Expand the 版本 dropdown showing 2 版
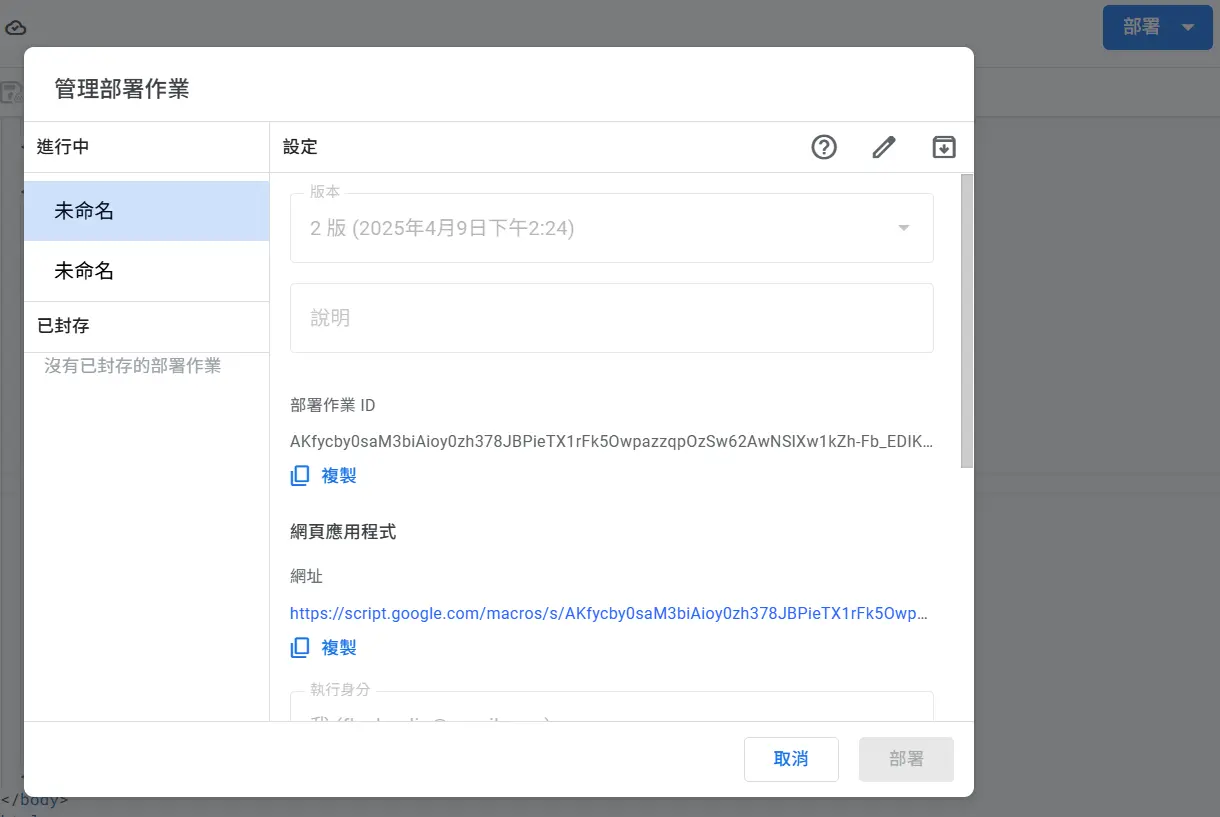The image size is (1220, 817). [x=611, y=228]
